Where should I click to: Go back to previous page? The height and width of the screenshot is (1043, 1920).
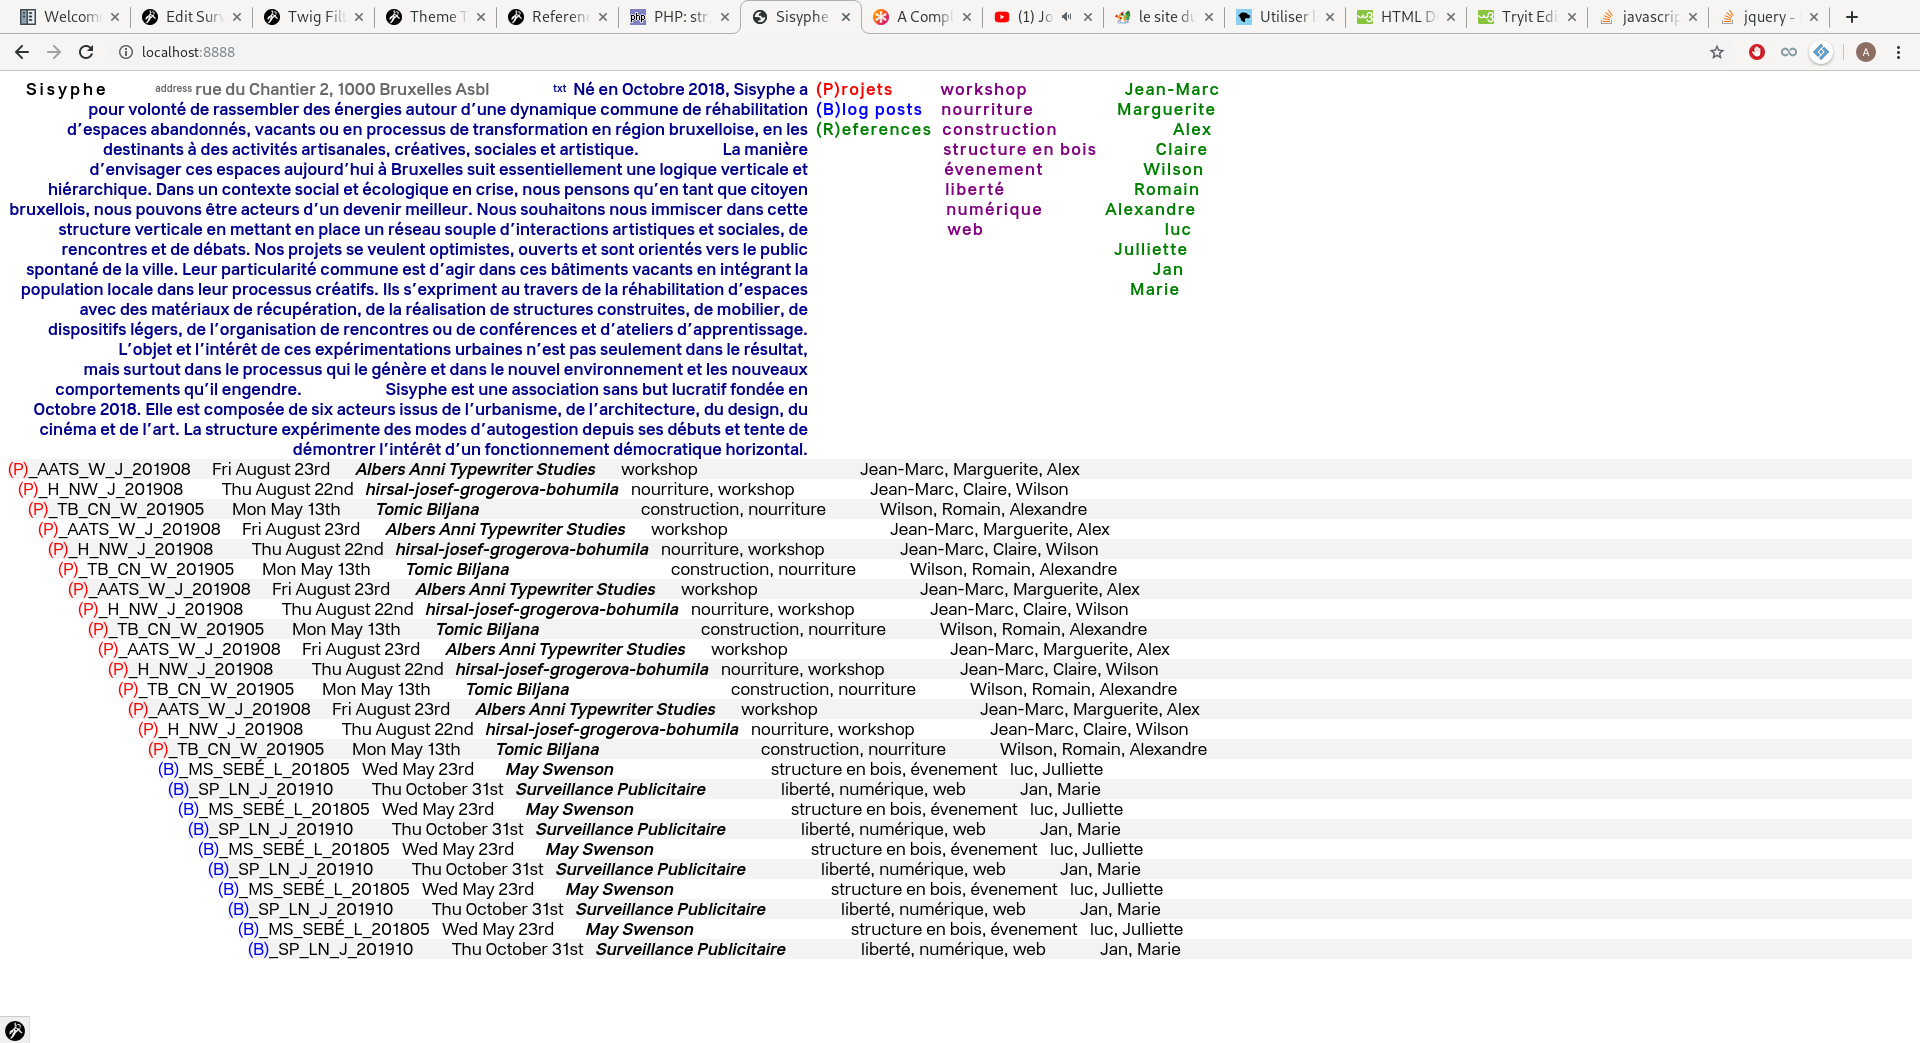click(x=22, y=52)
